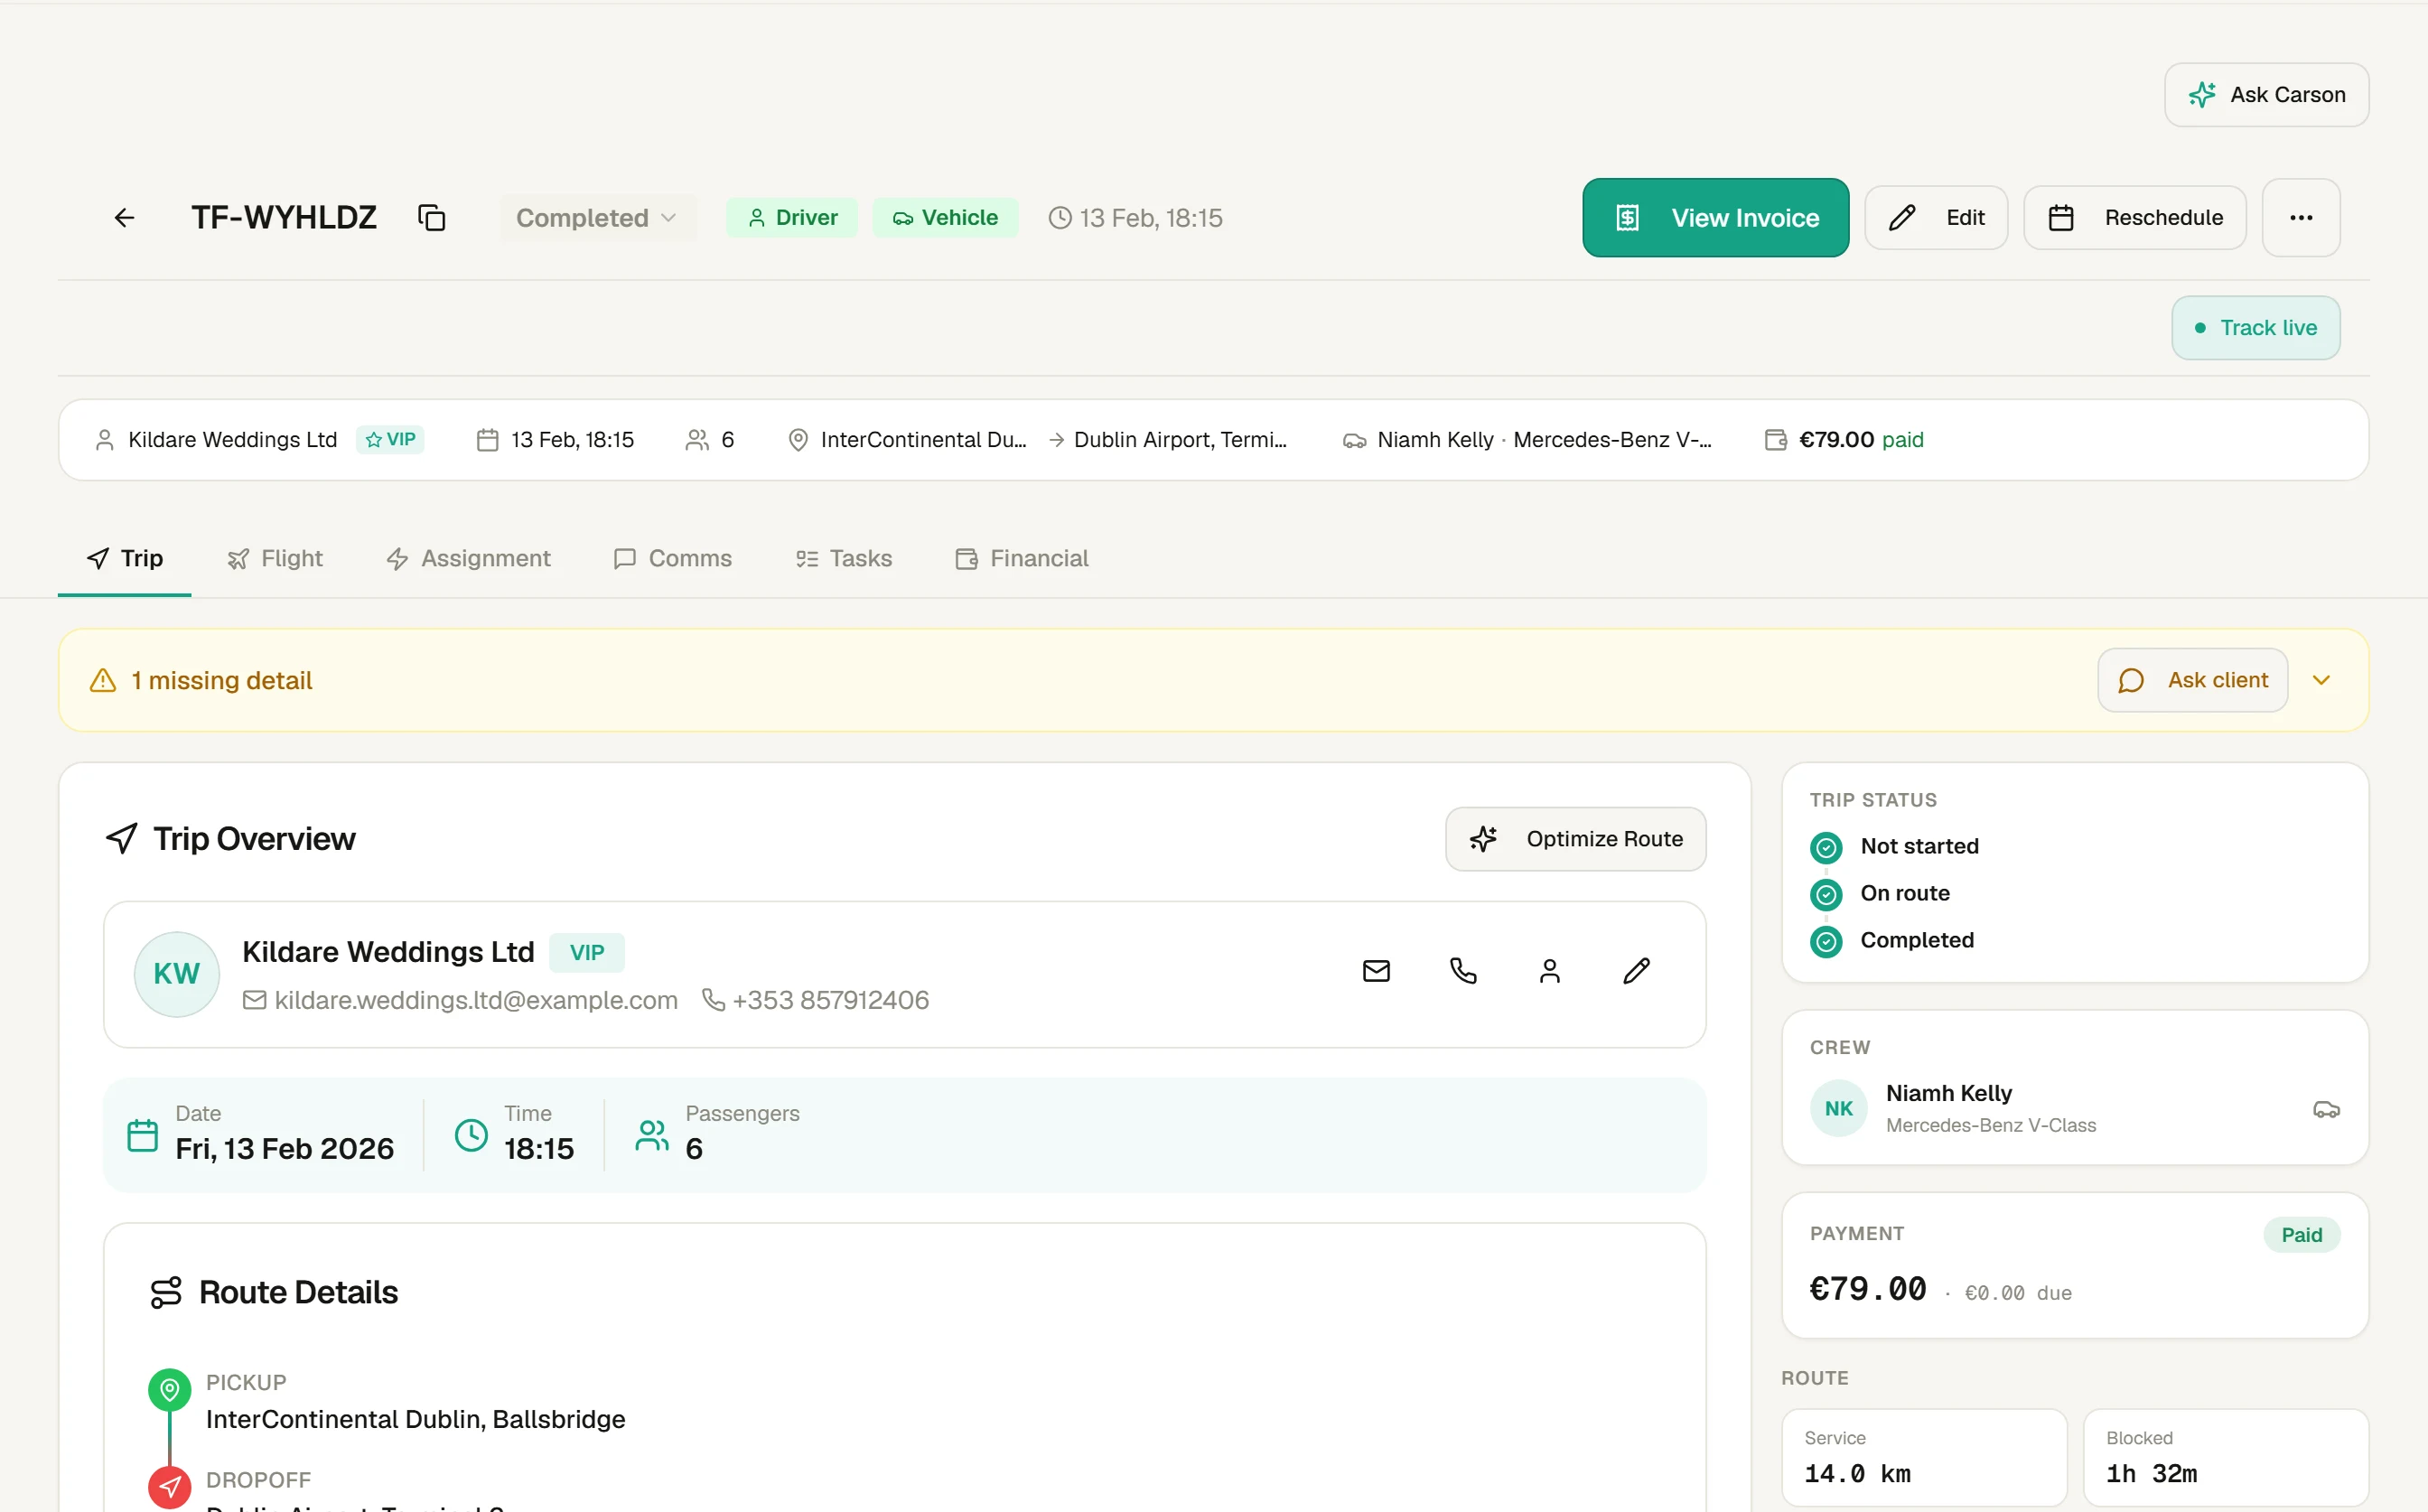2428x1512 pixels.
Task: Click vehicle icon in Crew card
Action: [x=2326, y=1109]
